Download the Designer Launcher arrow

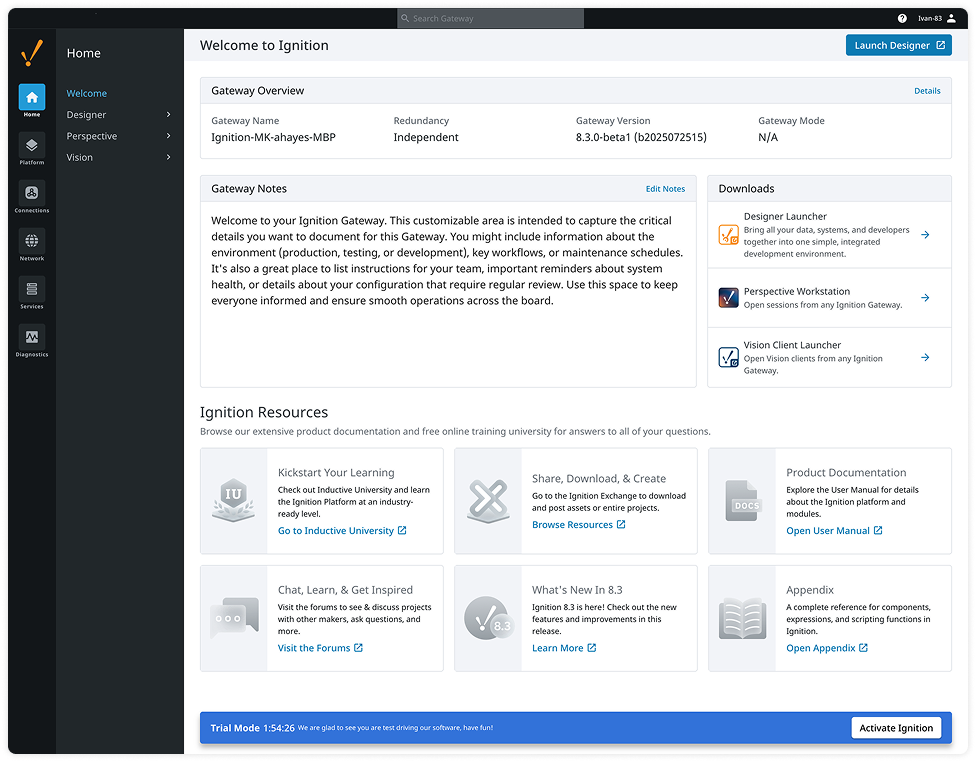925,235
